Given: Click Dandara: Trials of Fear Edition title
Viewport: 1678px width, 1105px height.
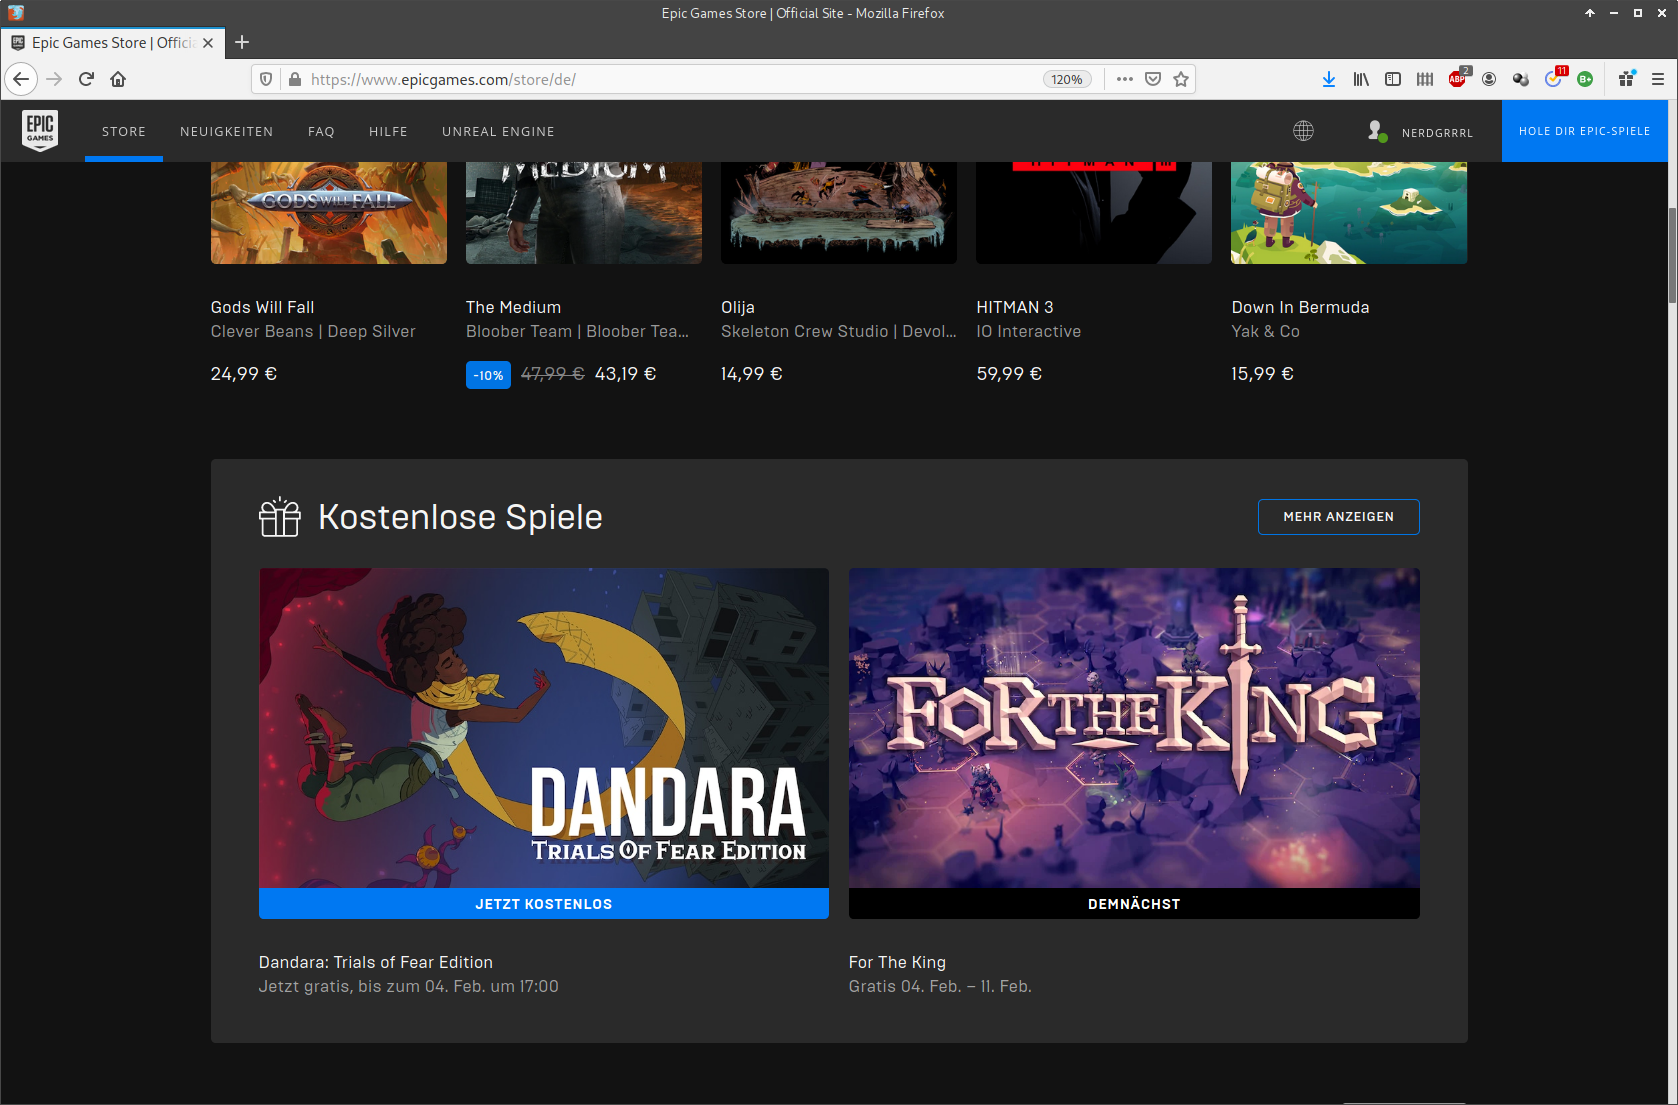Looking at the screenshot, I should (x=376, y=962).
